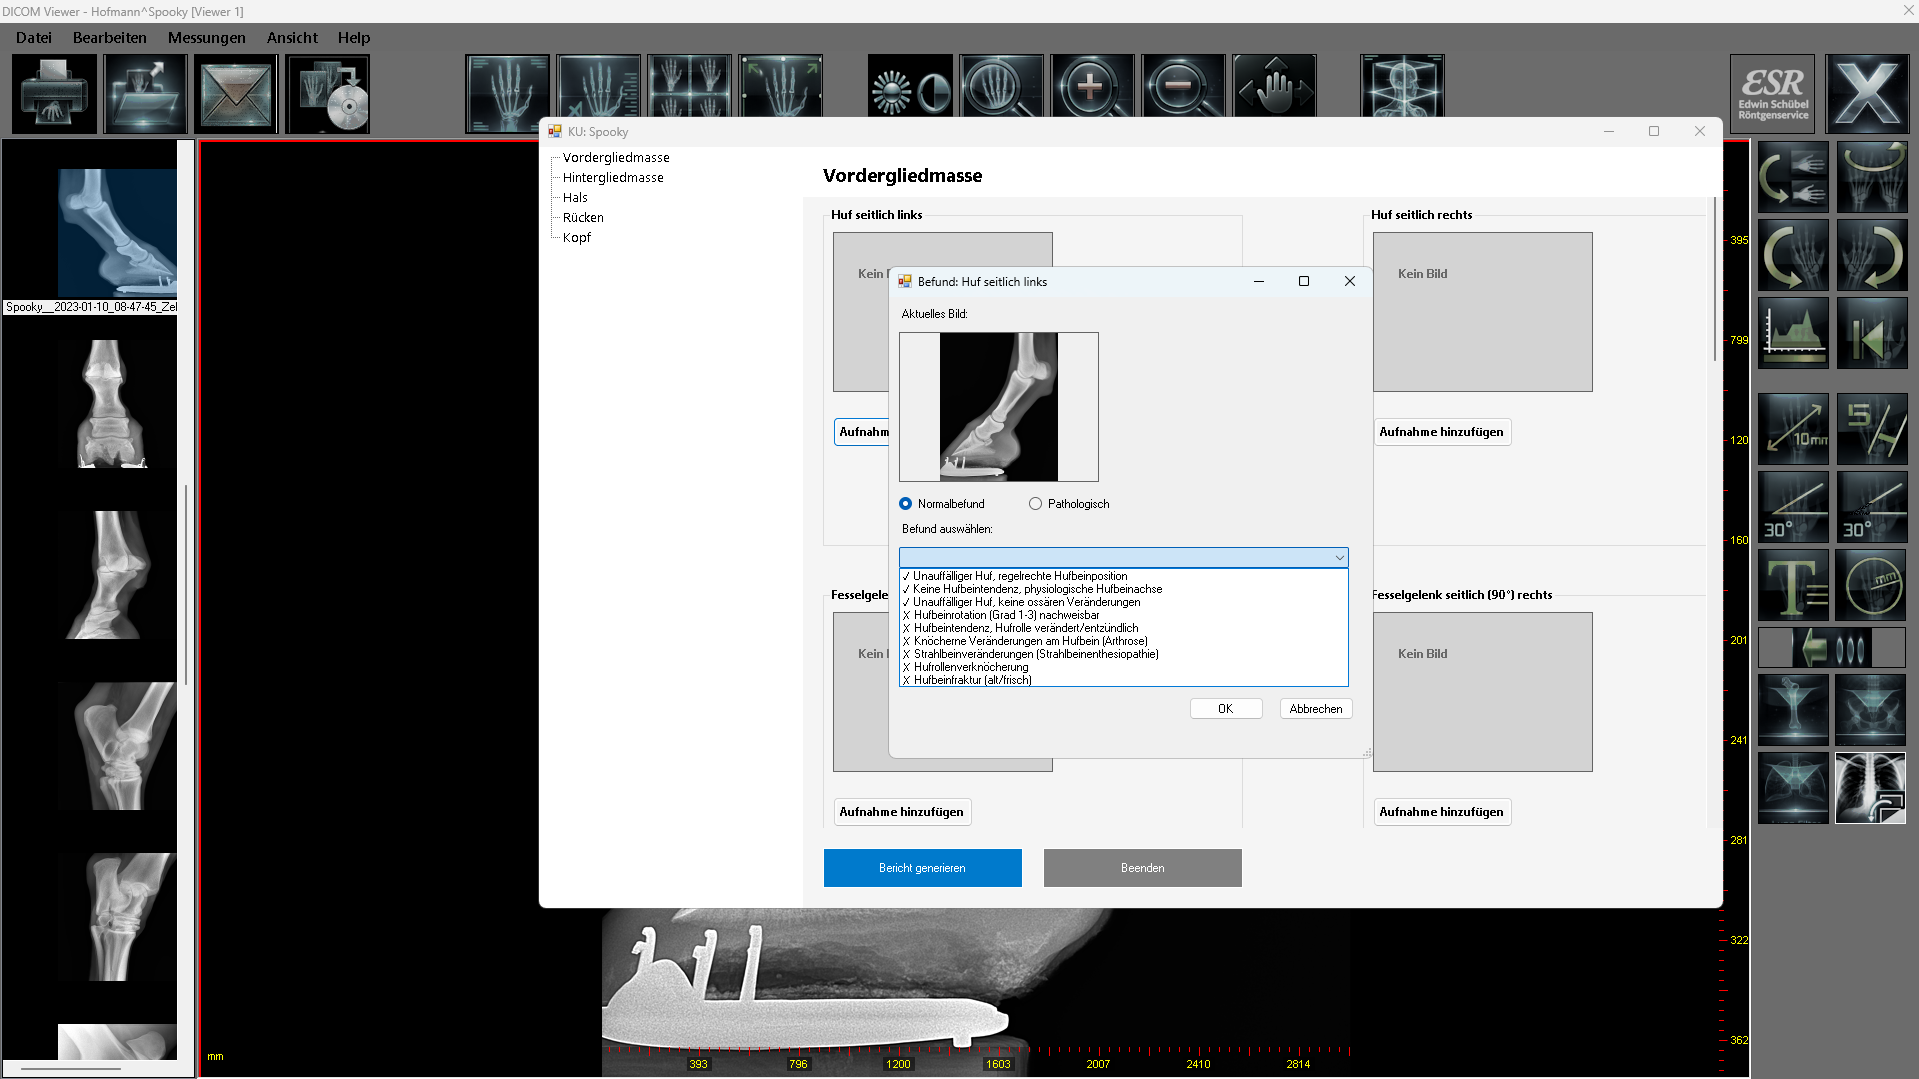
Task: Click the thumbnail panel vertical scrollbar
Action: coord(186,585)
